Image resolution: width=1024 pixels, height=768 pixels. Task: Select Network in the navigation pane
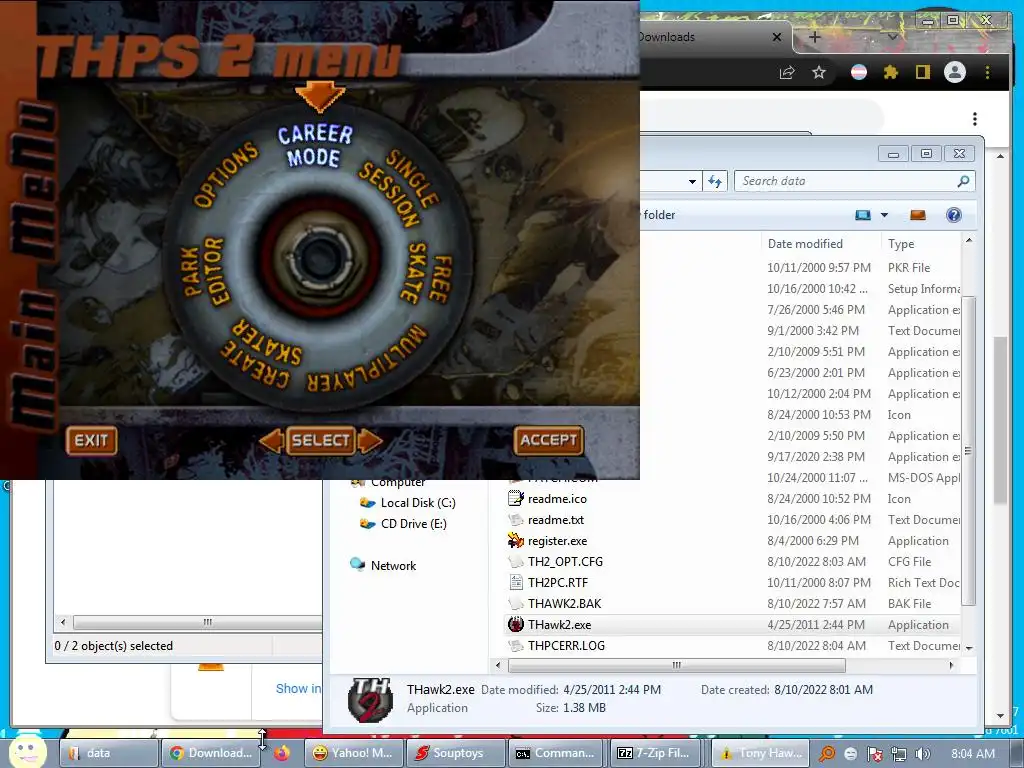383,566
